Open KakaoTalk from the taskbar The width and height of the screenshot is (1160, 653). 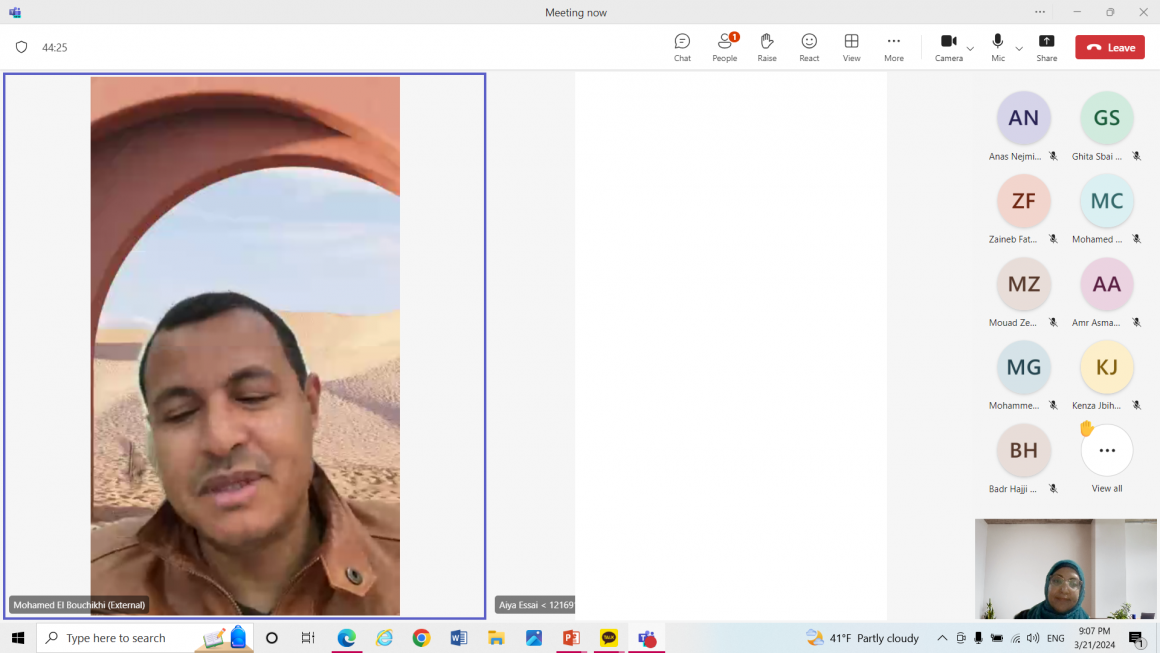(x=609, y=637)
